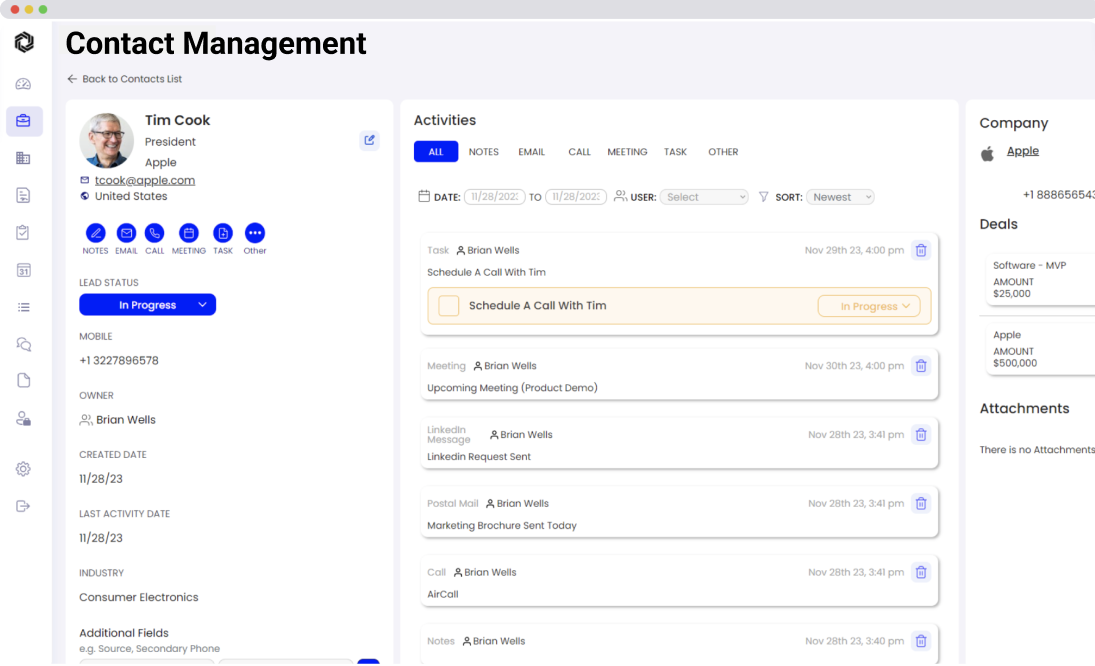Delete the Schedule A Call With Tim task
This screenshot has width=1095, height=666.
click(921, 250)
